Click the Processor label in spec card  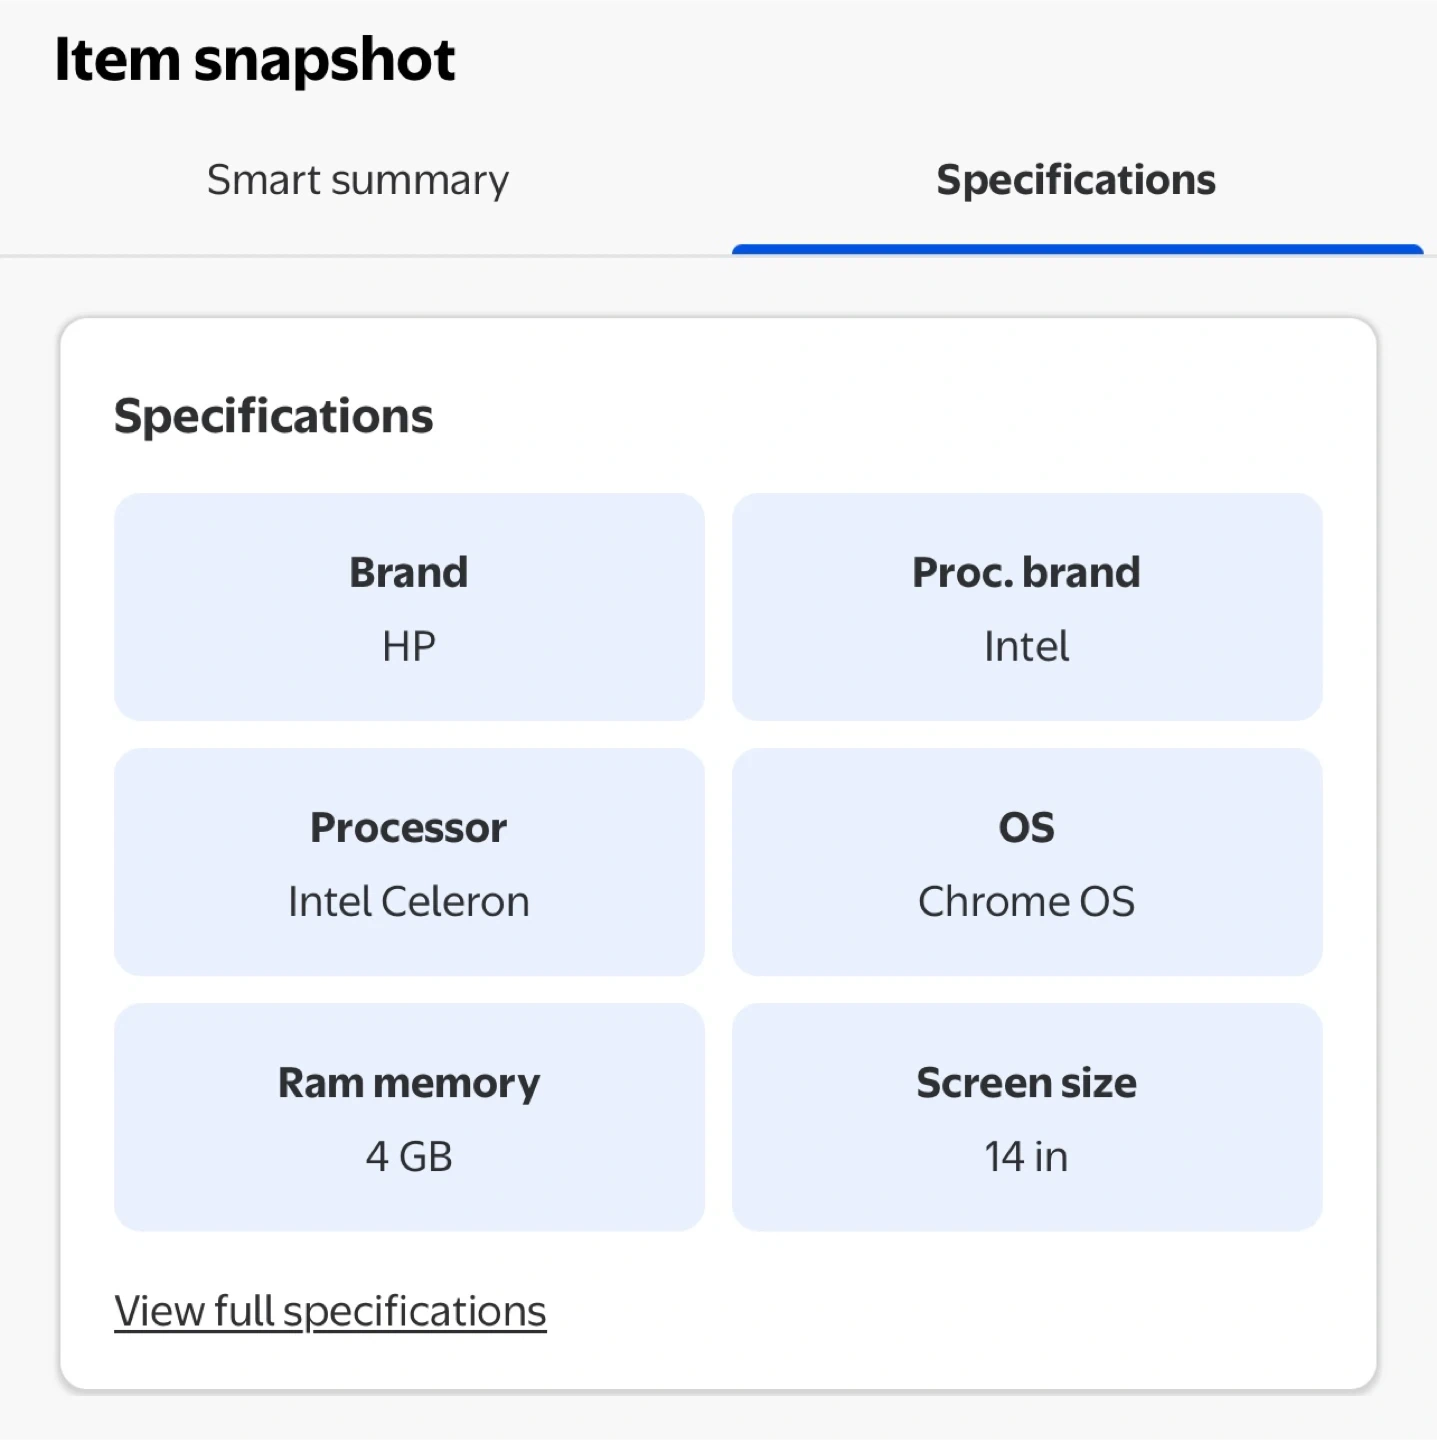(x=408, y=828)
